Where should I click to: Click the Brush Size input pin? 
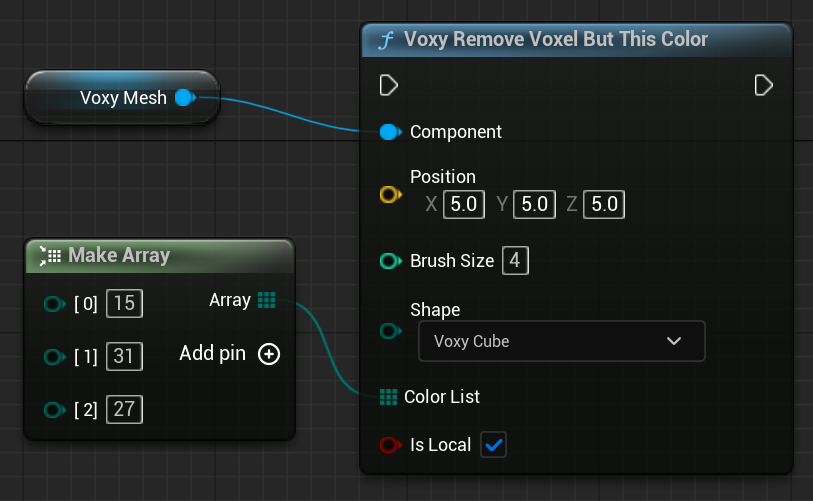point(390,261)
